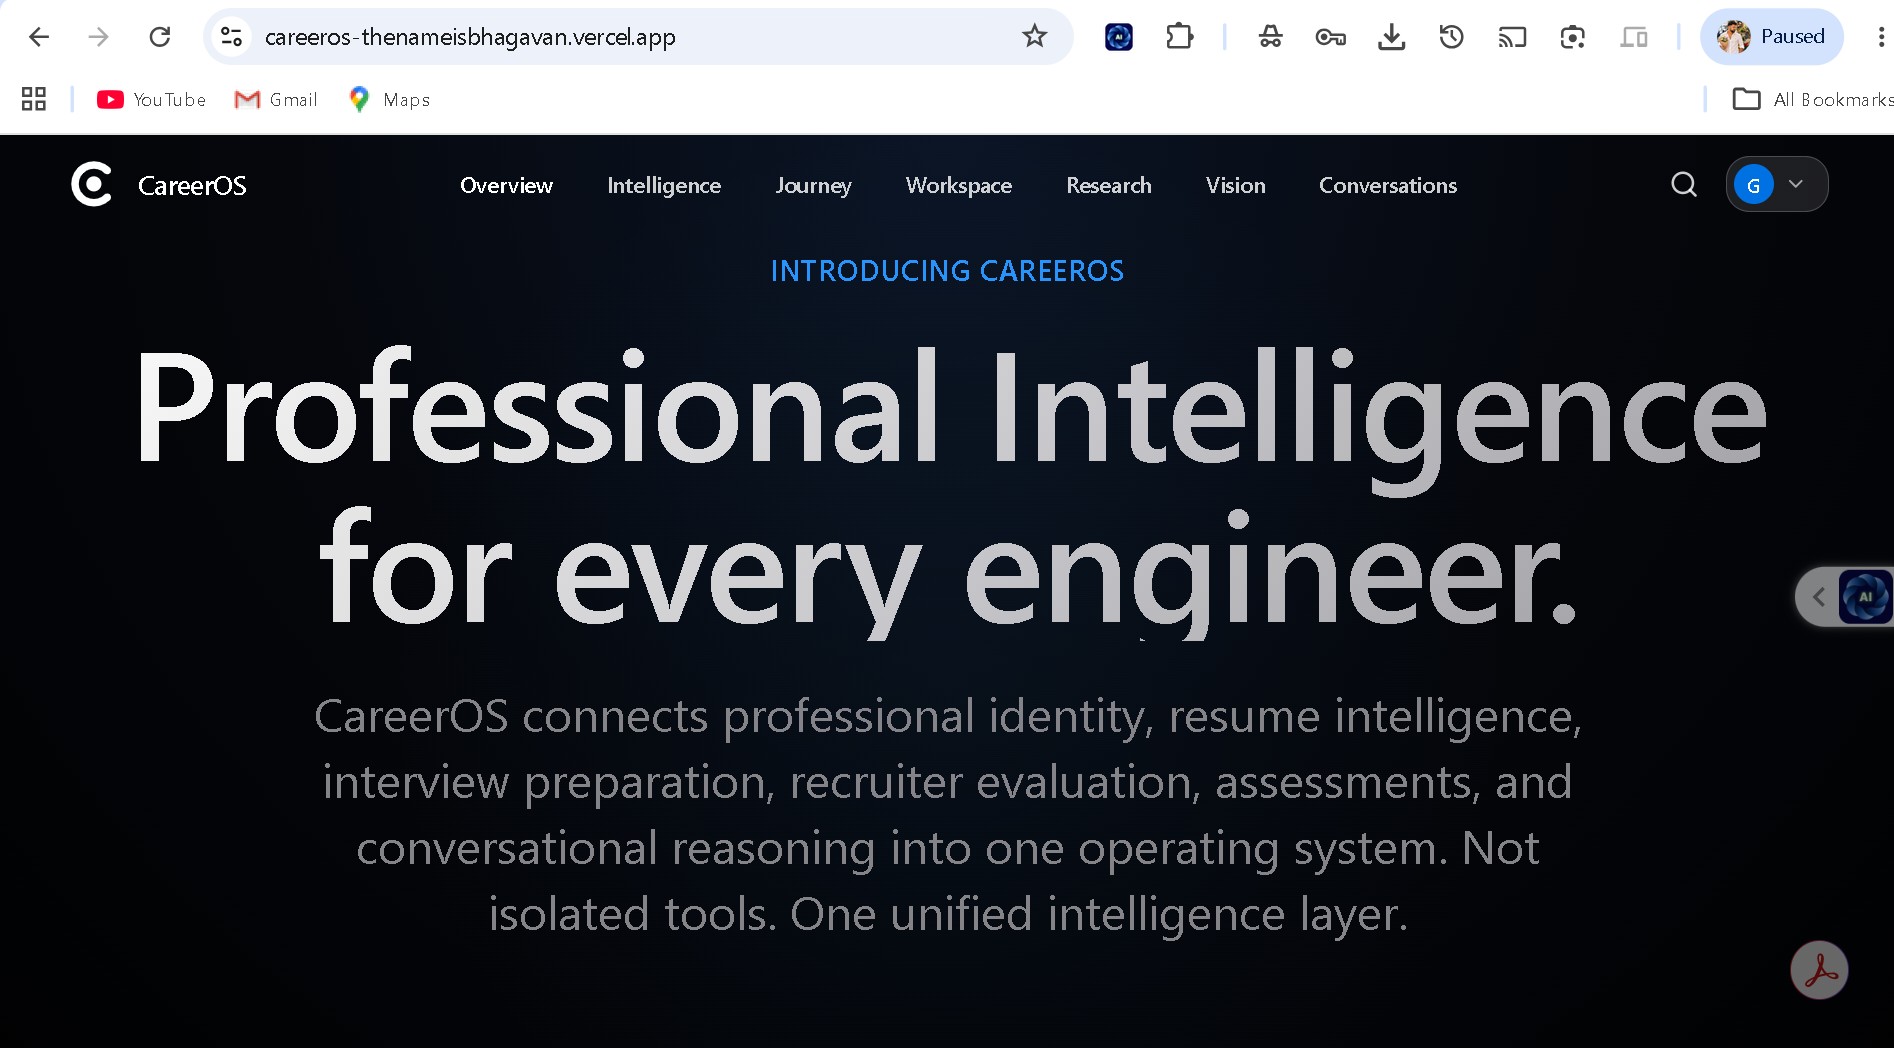The image size is (1894, 1048).
Task: Click the screenshot capture icon
Action: pyautogui.click(x=1573, y=37)
